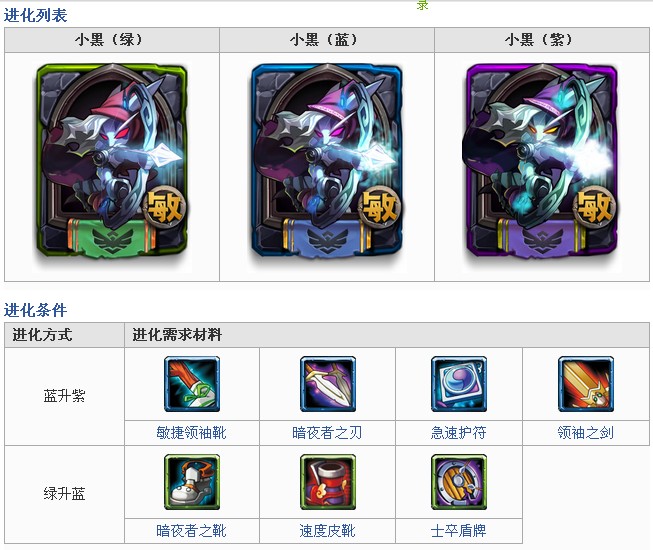Open the 急速护符 text link
The height and width of the screenshot is (550, 653).
(x=459, y=433)
